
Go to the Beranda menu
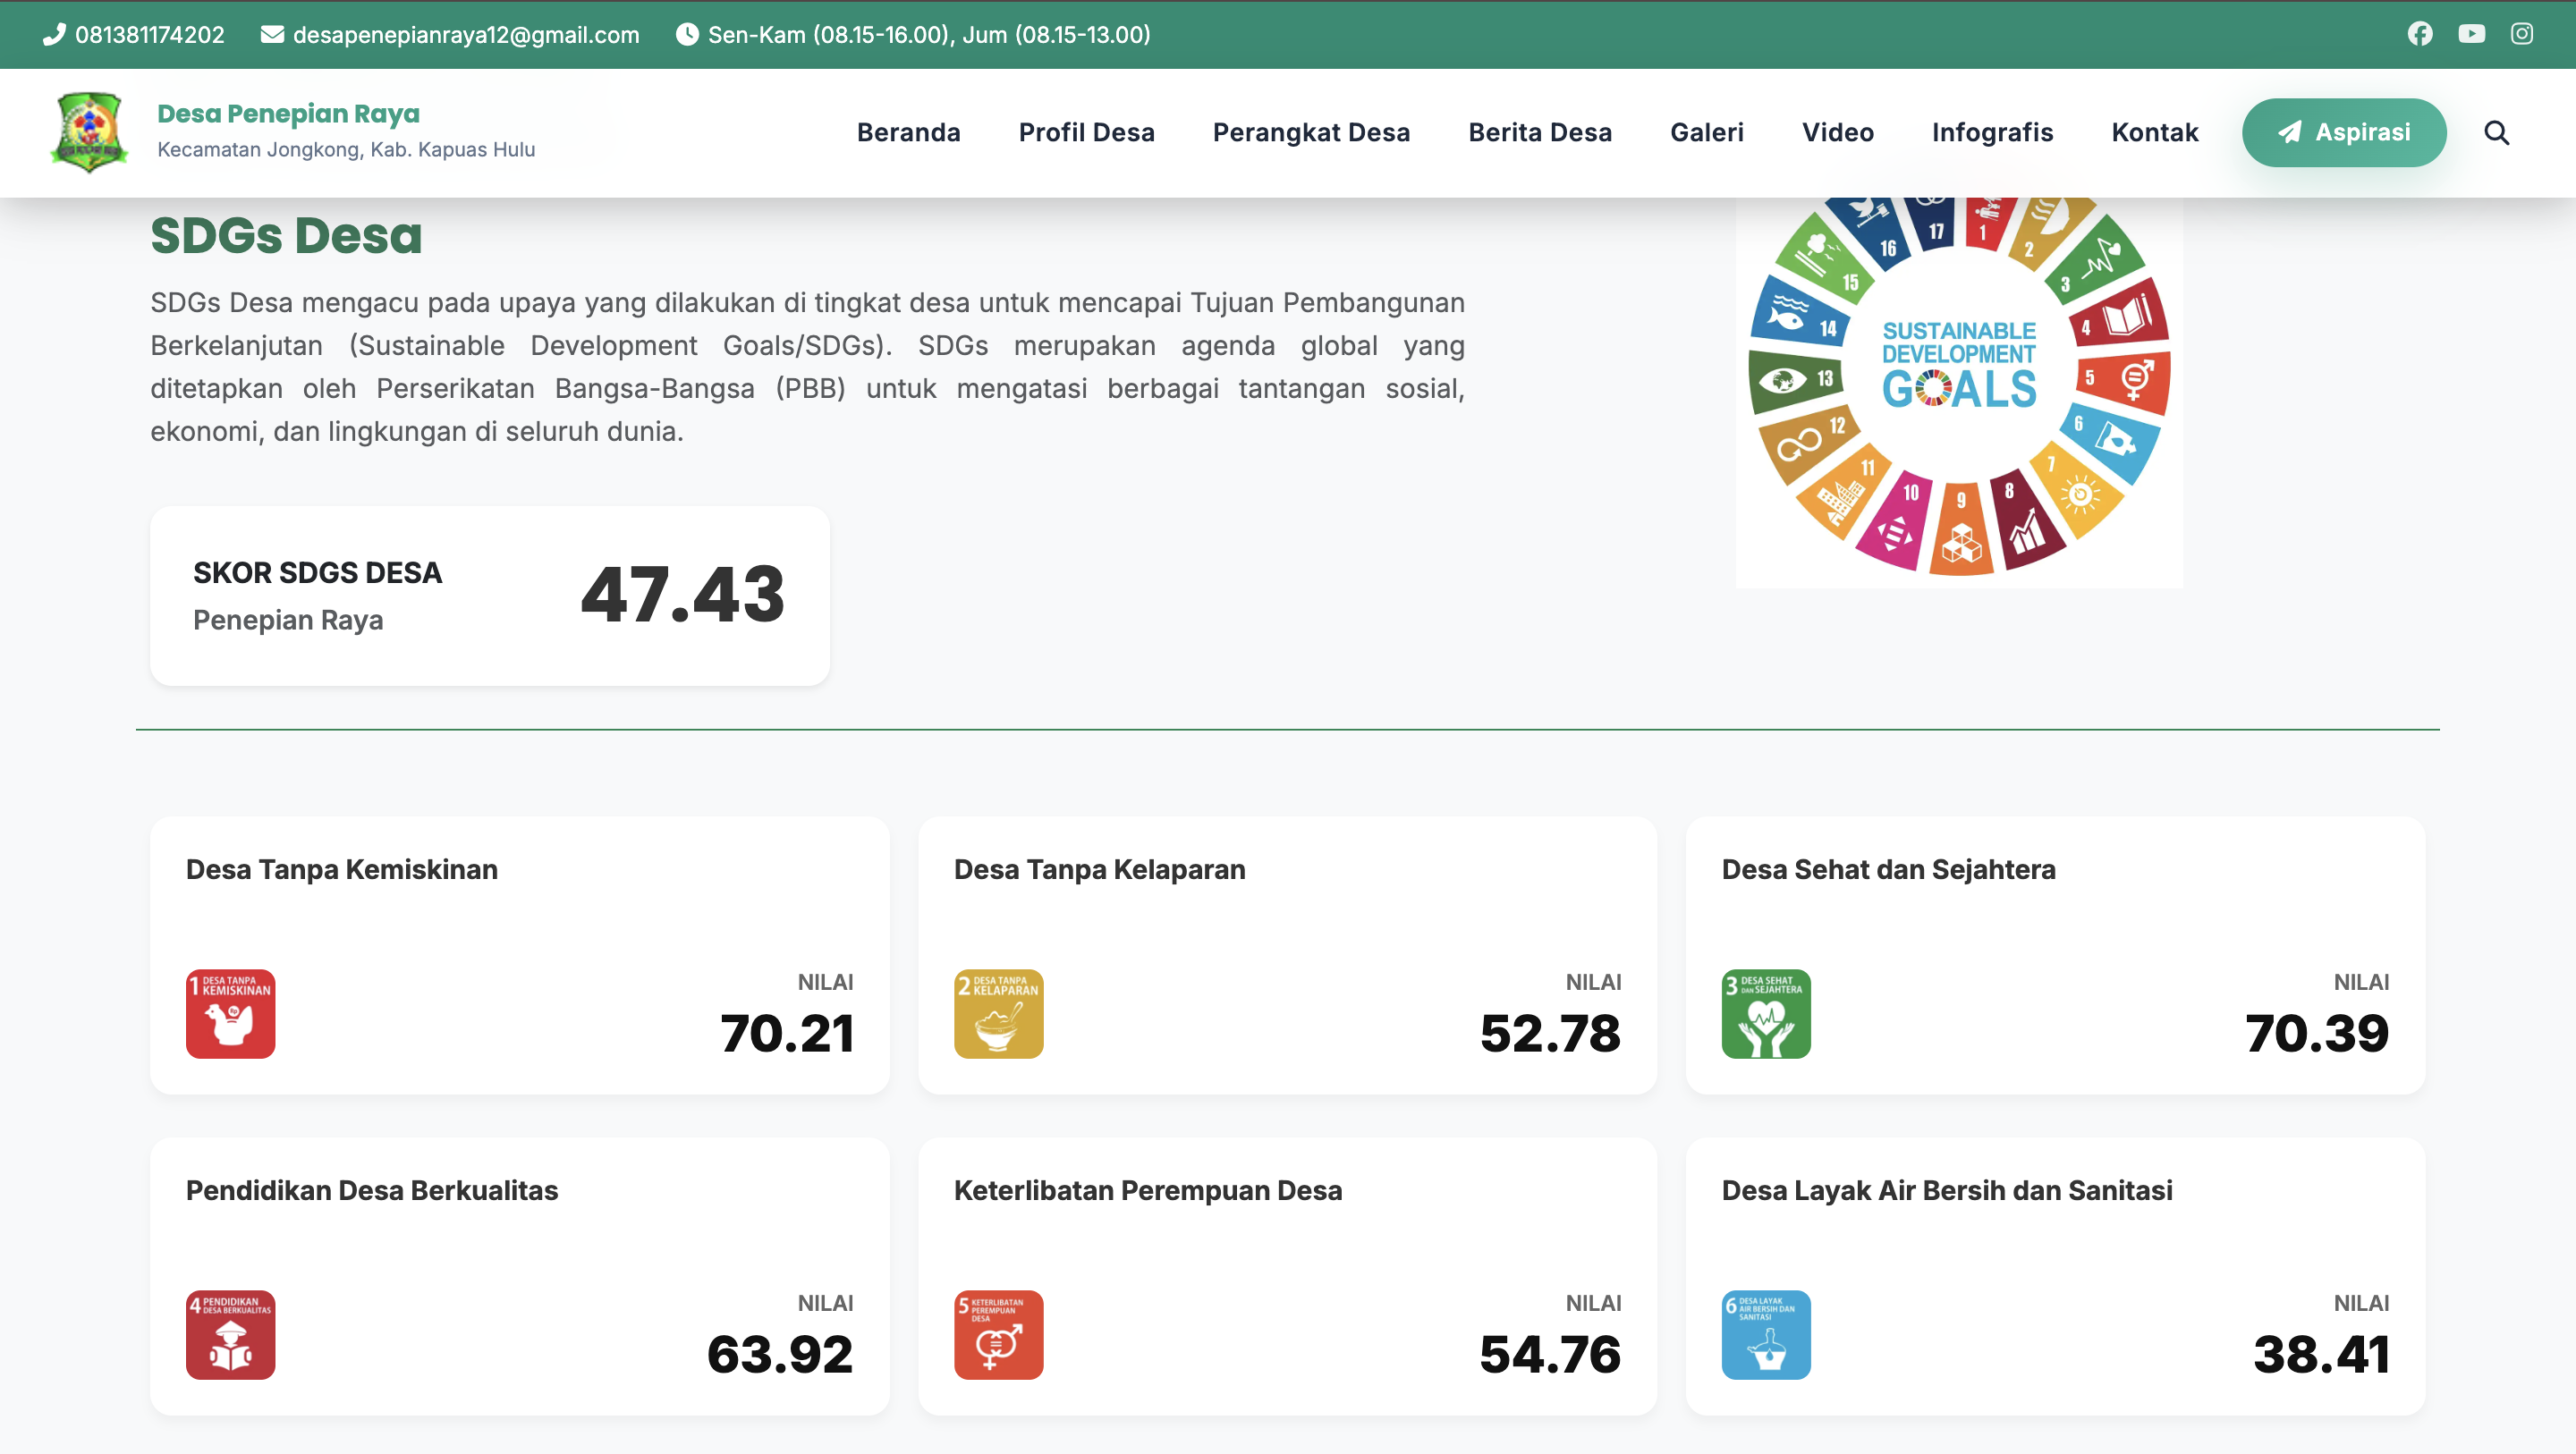click(x=908, y=132)
